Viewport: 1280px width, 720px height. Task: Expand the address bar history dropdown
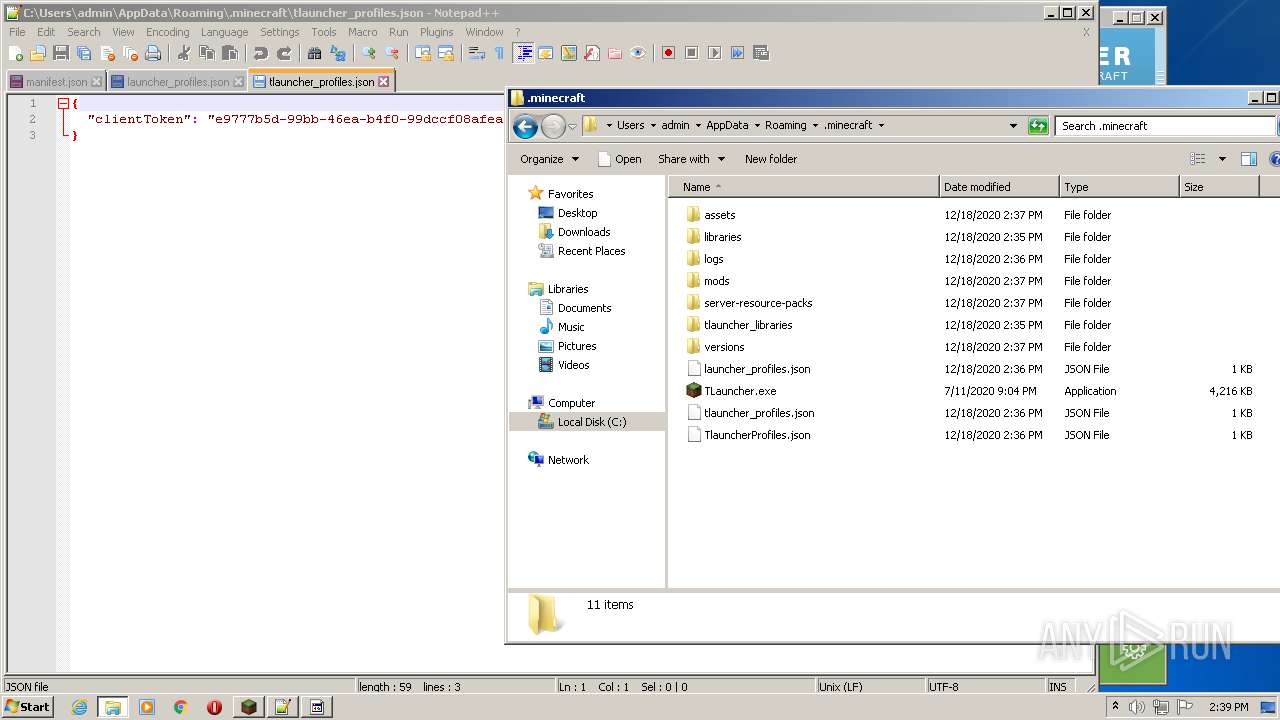[x=1013, y=126]
